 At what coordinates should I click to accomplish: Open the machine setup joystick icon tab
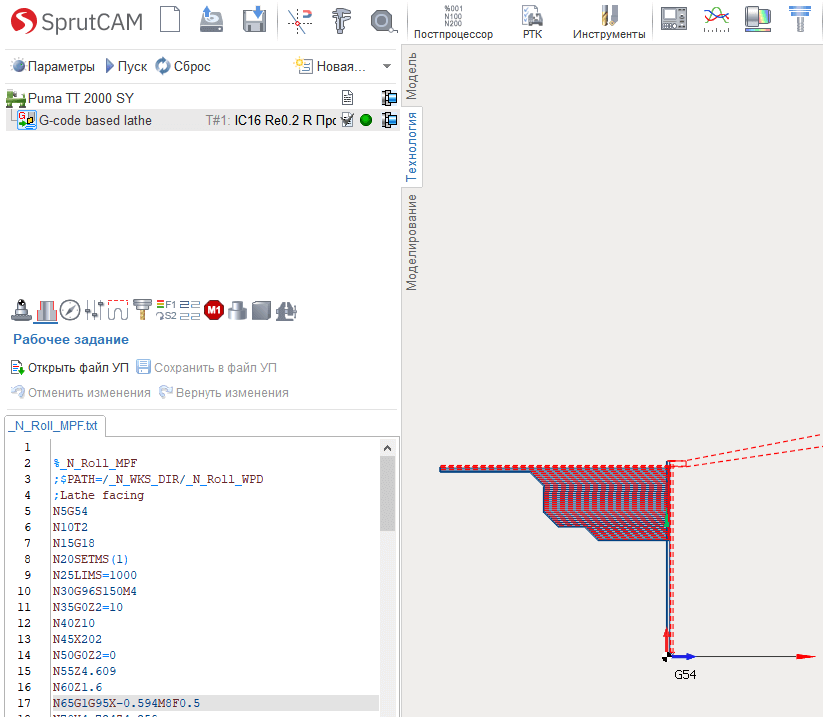[22, 310]
